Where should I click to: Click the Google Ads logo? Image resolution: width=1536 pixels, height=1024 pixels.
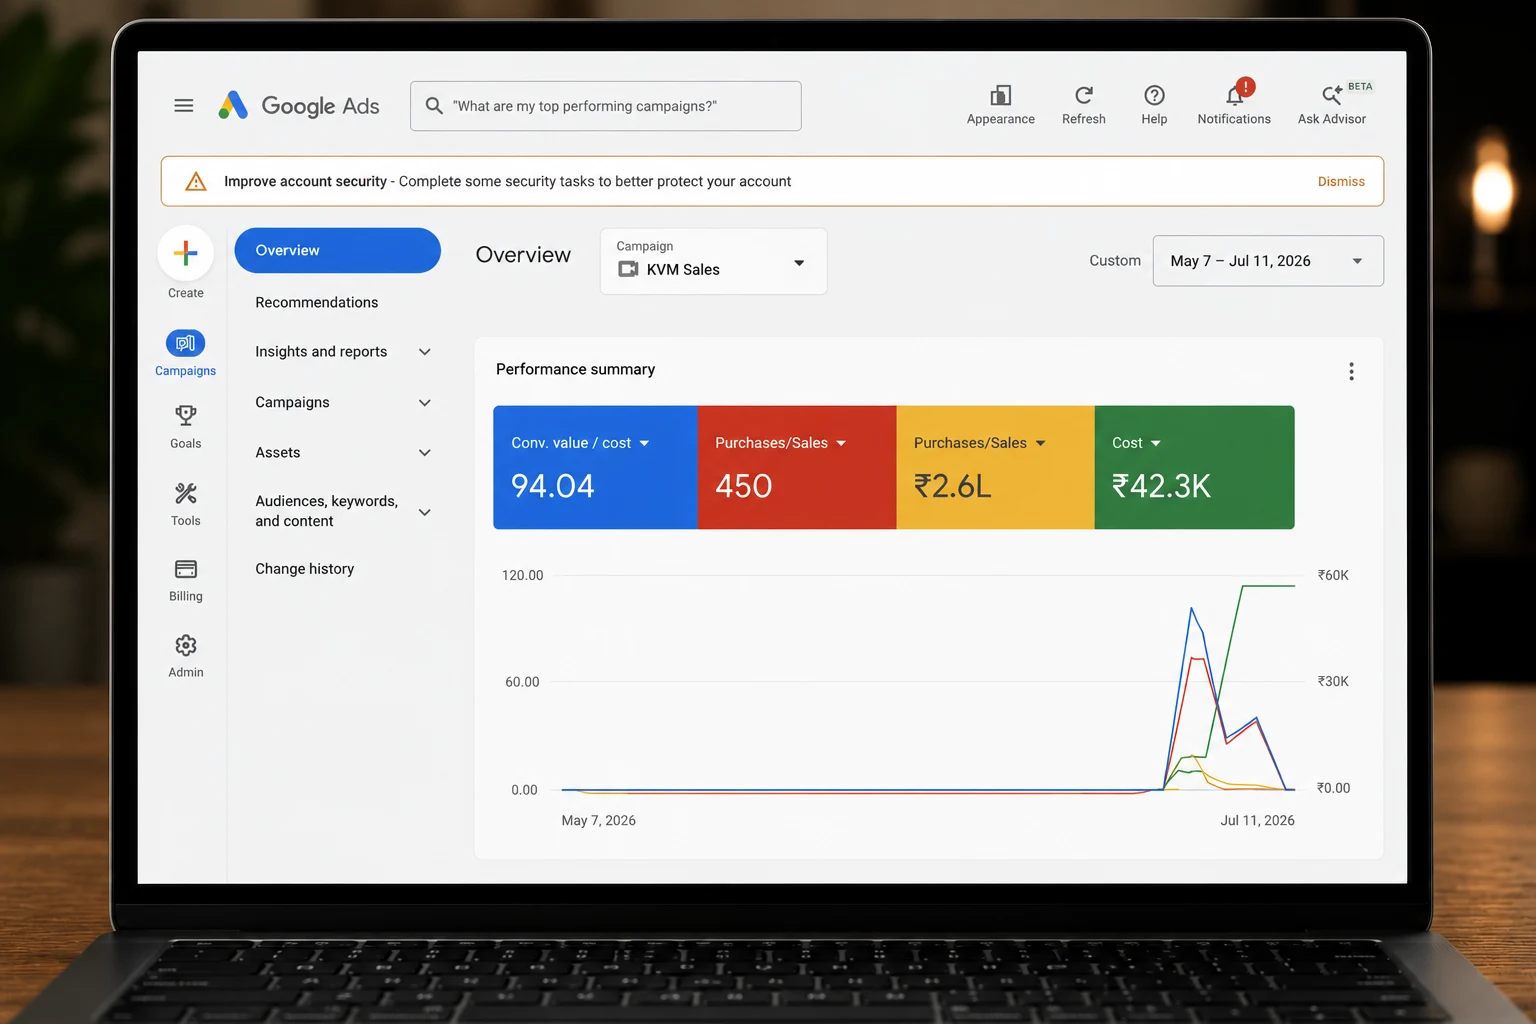click(299, 105)
